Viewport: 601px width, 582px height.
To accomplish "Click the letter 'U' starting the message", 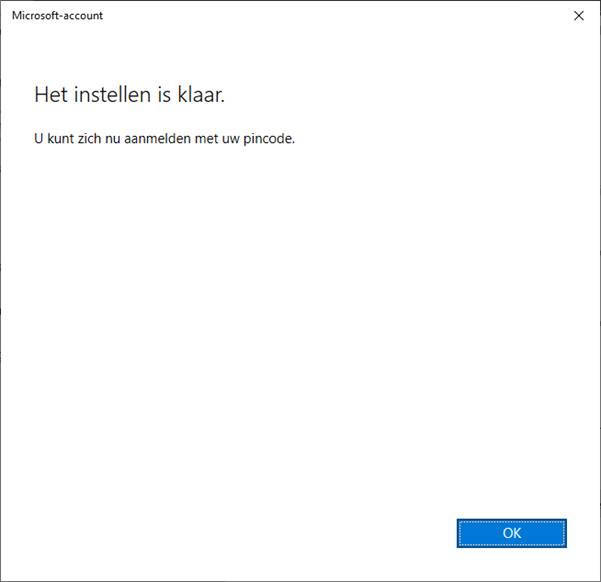I will click(x=38, y=138).
